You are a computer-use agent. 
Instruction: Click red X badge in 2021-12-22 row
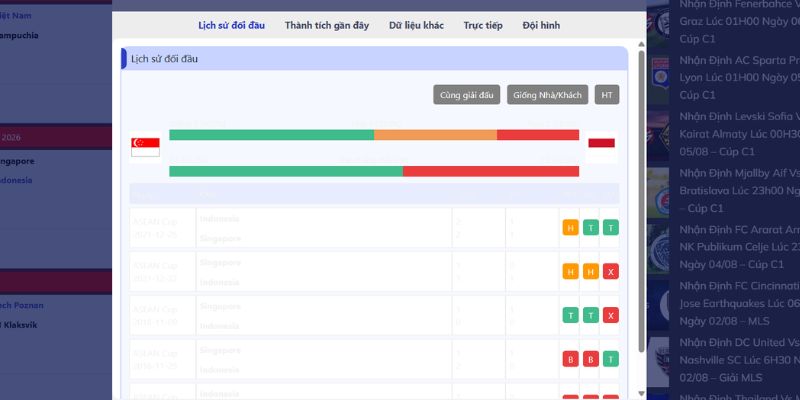[610, 271]
